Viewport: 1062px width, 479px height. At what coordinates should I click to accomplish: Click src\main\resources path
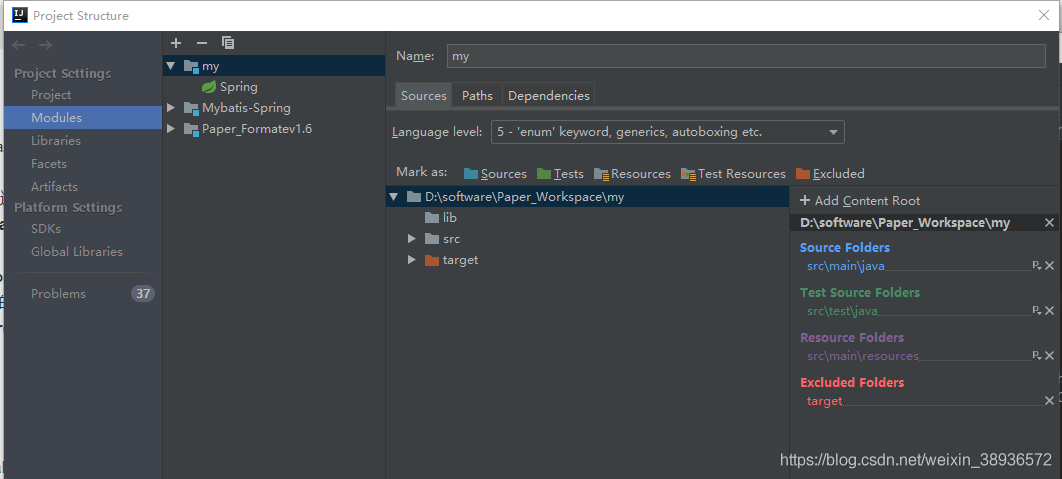(x=863, y=356)
